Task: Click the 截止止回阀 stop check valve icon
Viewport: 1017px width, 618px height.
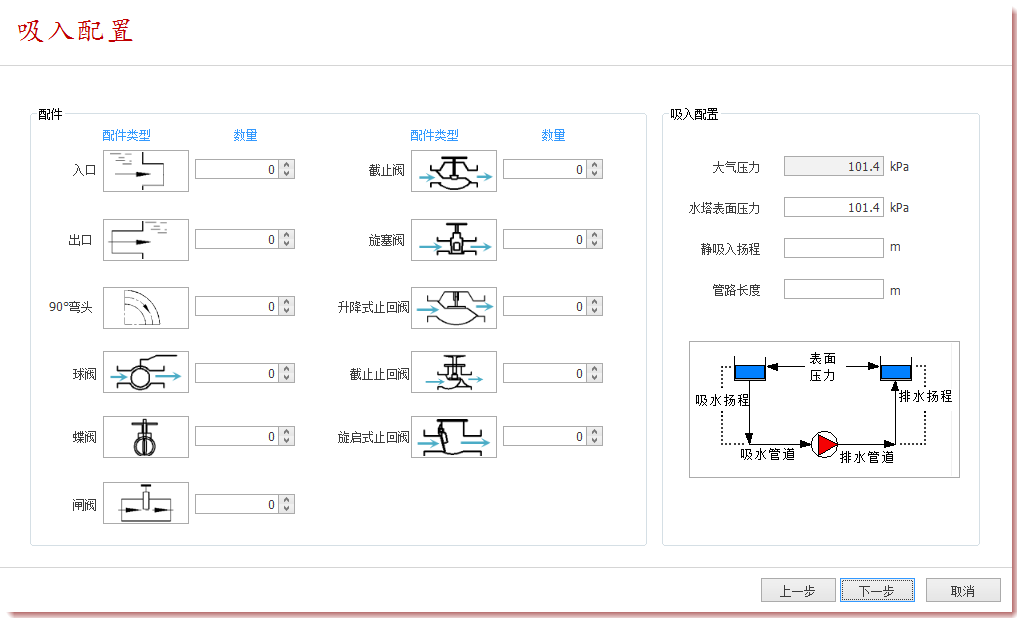Action: [x=454, y=372]
